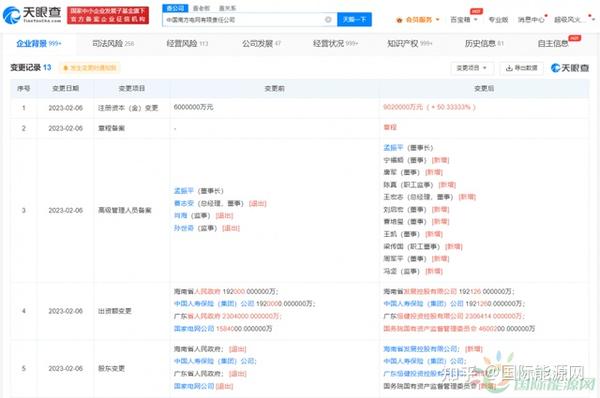The image size is (600, 398).
Task: Click the download icon in 导出数据
Action: click(x=509, y=68)
